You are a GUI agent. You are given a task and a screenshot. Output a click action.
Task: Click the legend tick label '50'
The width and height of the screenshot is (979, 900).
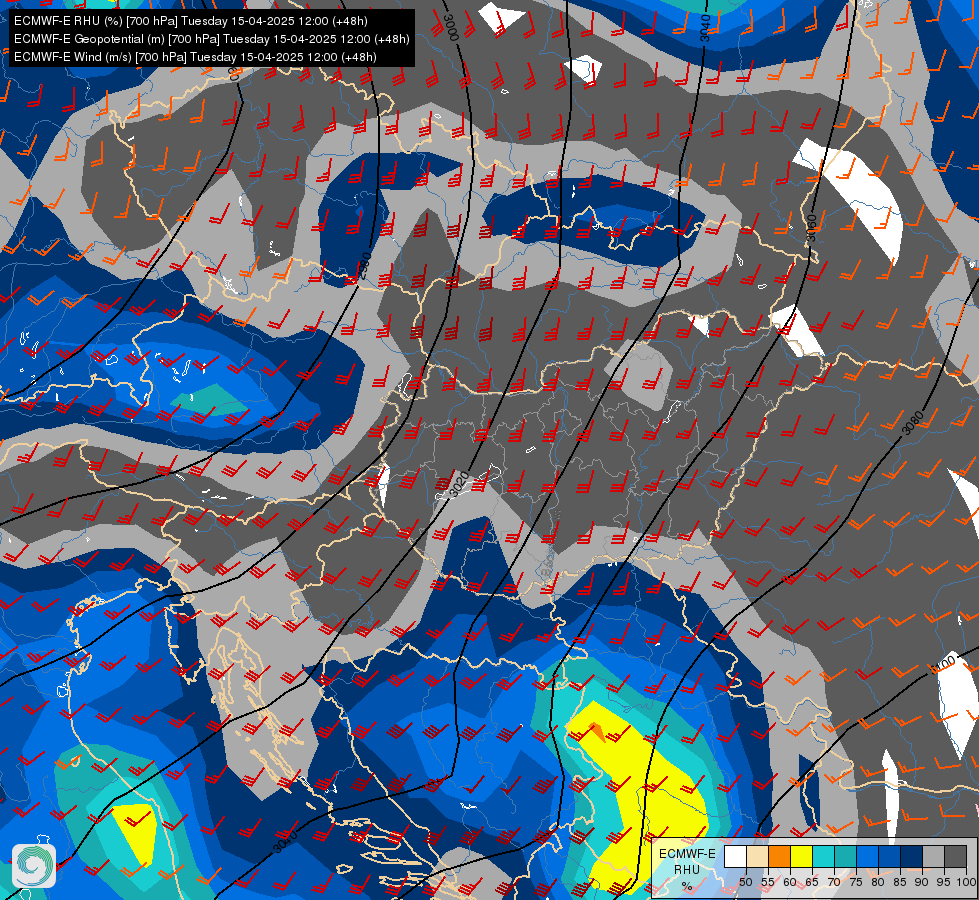[746, 882]
